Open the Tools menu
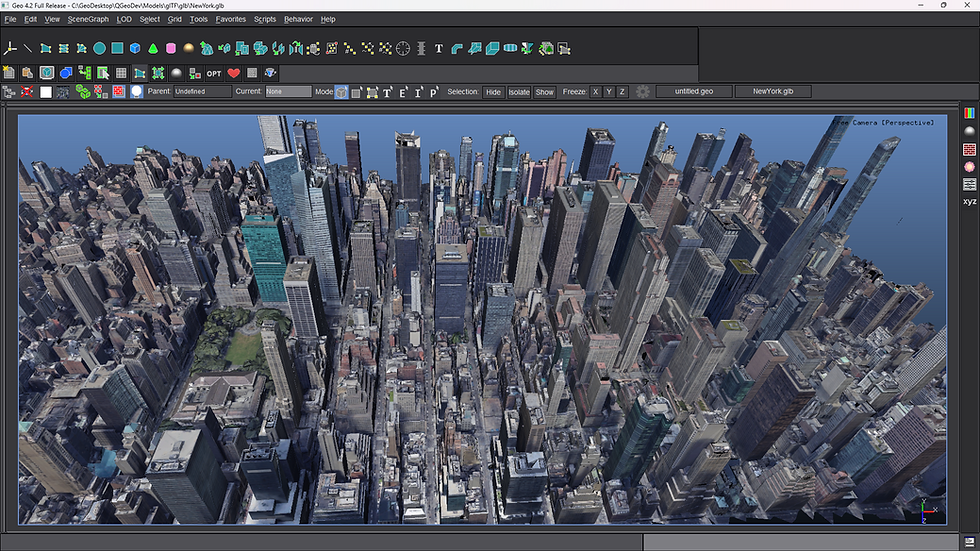Viewport: 980px width, 551px height. [199, 19]
